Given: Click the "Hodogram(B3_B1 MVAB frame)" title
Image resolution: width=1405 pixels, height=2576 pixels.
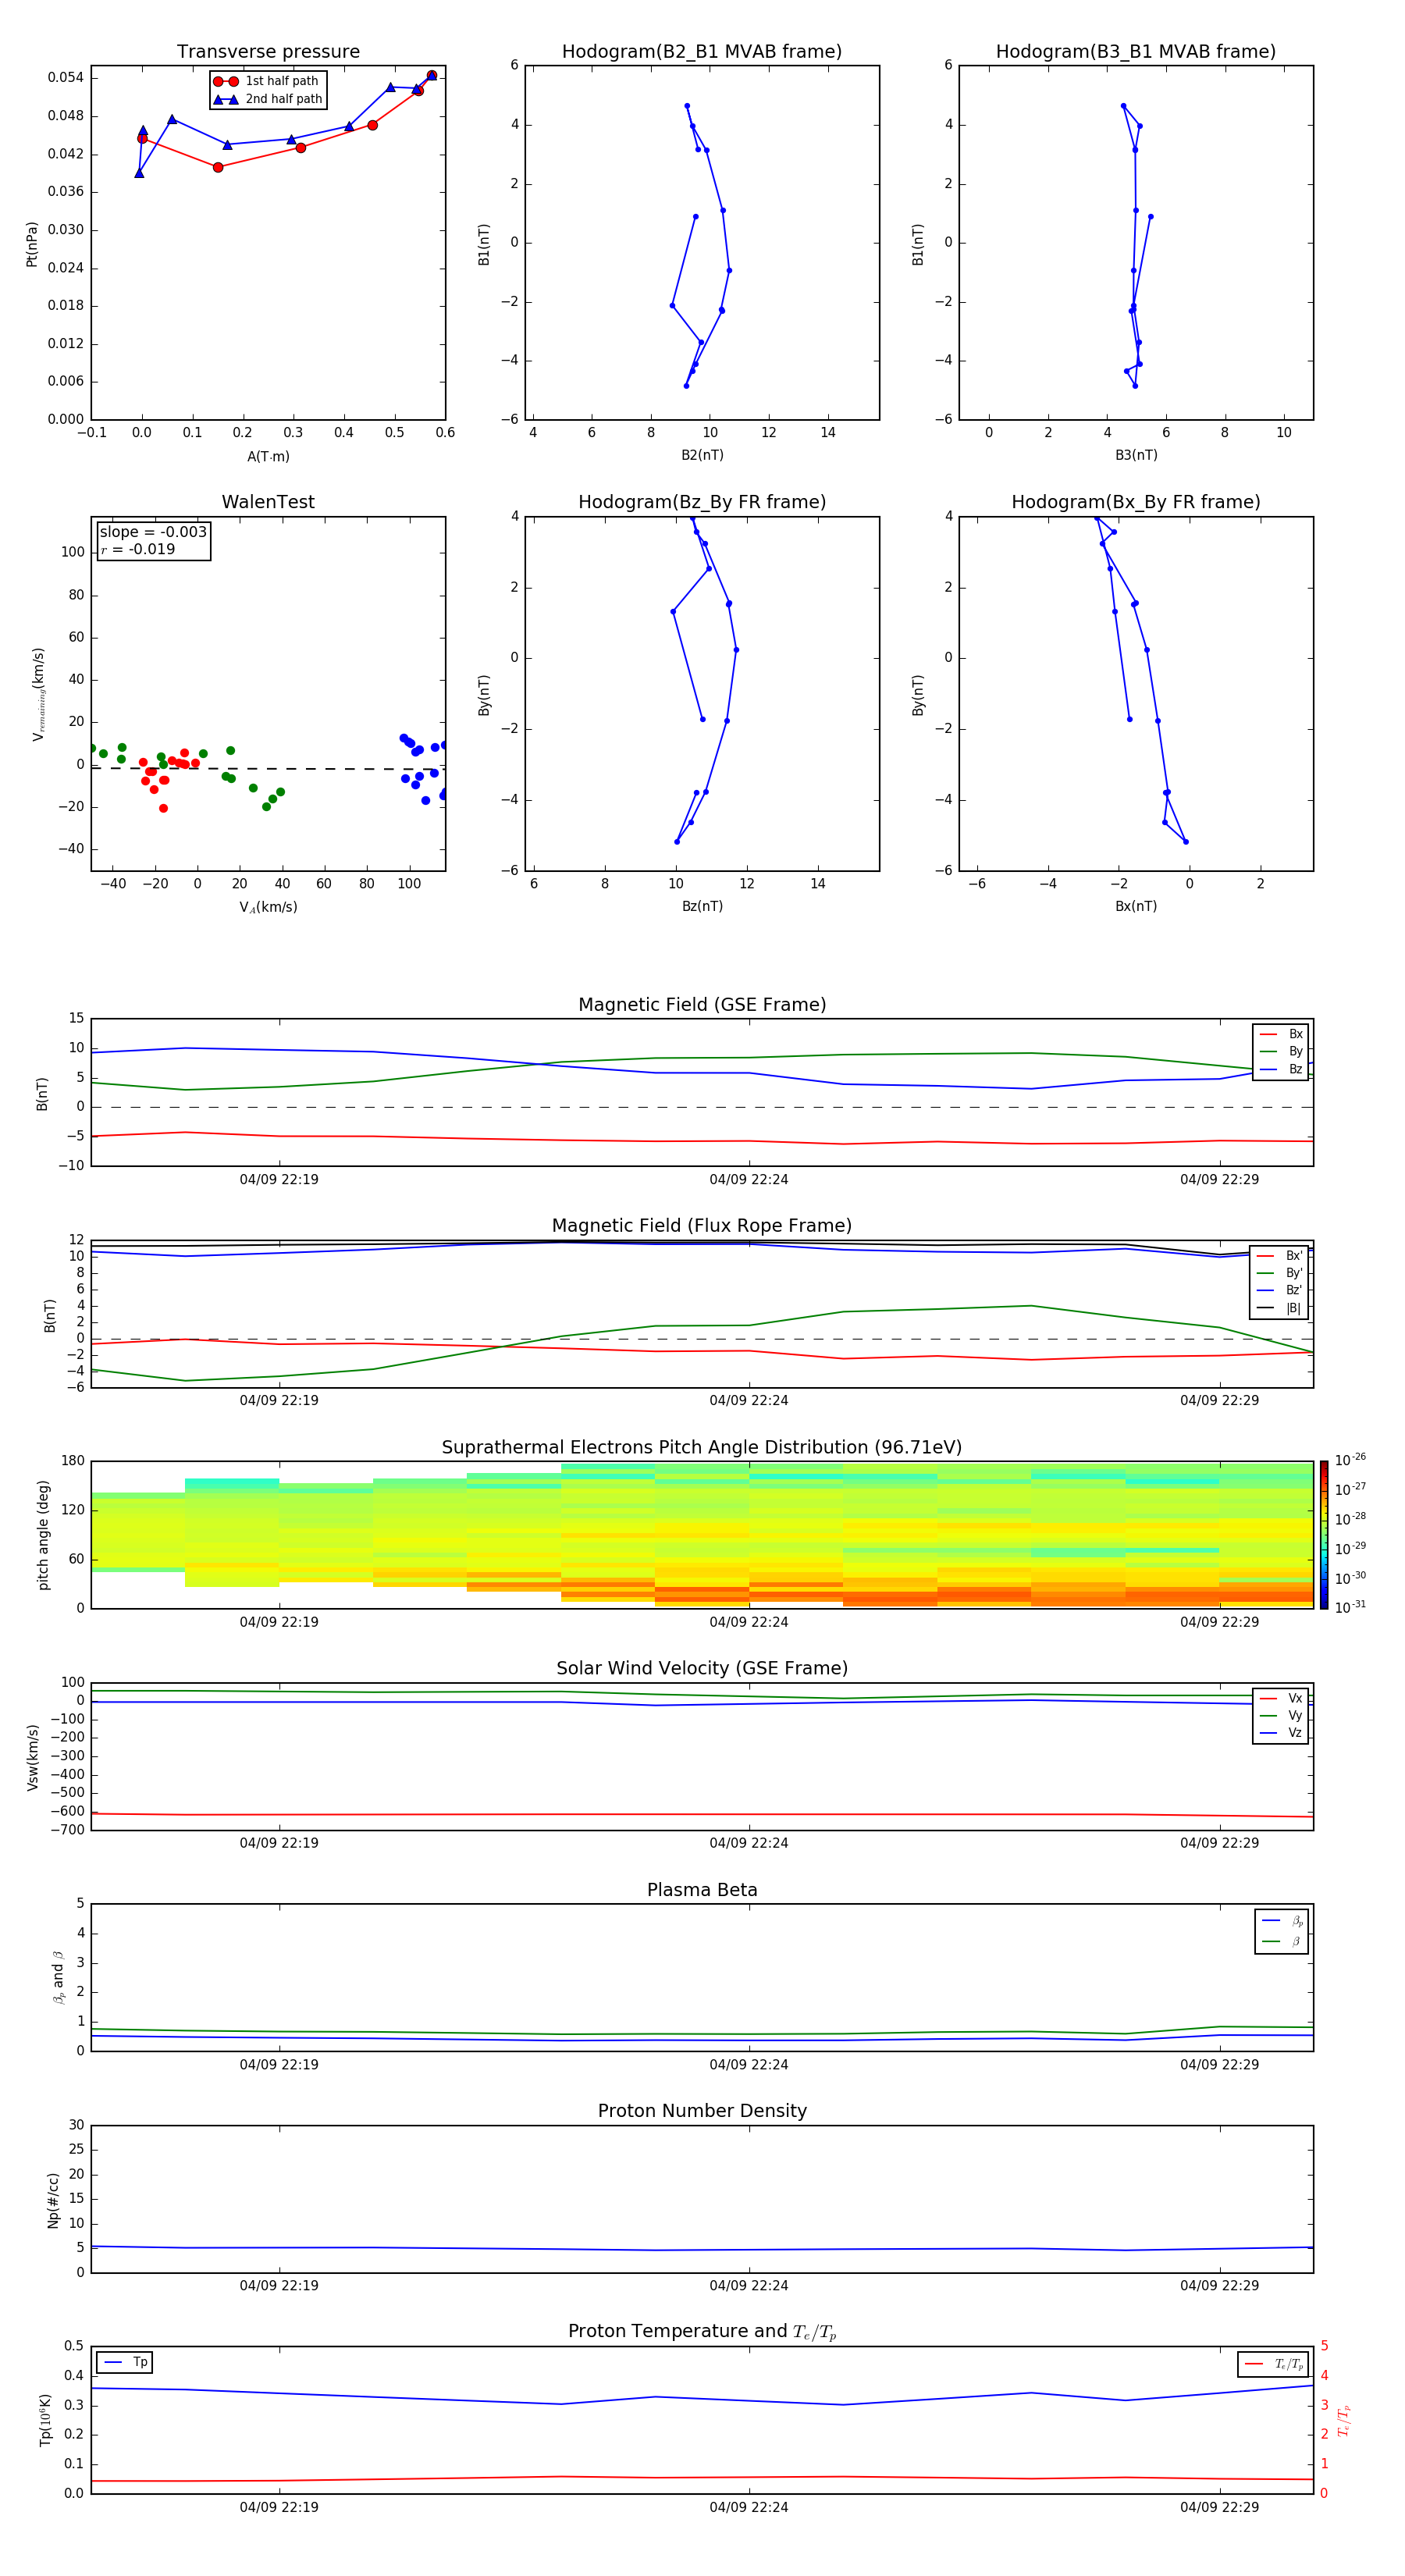Looking at the screenshot, I should point(1136,52).
